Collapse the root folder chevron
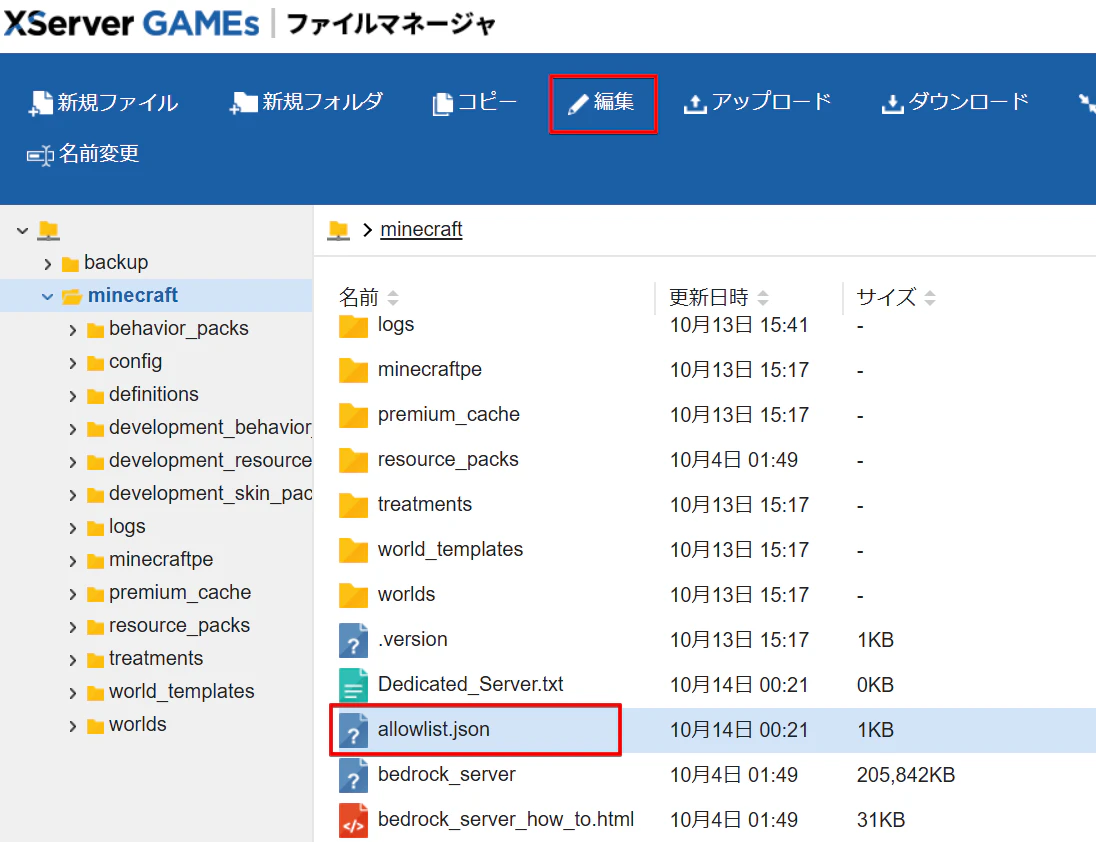The width and height of the screenshot is (1096, 842). click(x=22, y=230)
